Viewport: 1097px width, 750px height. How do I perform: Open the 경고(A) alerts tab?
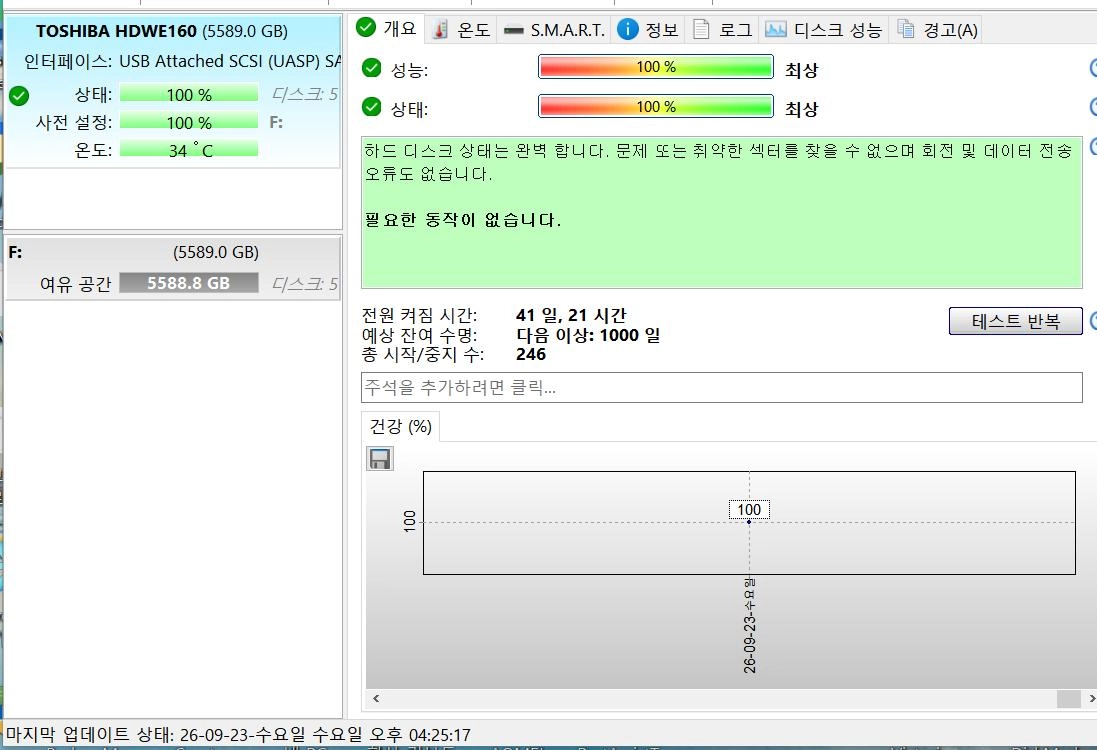[937, 30]
